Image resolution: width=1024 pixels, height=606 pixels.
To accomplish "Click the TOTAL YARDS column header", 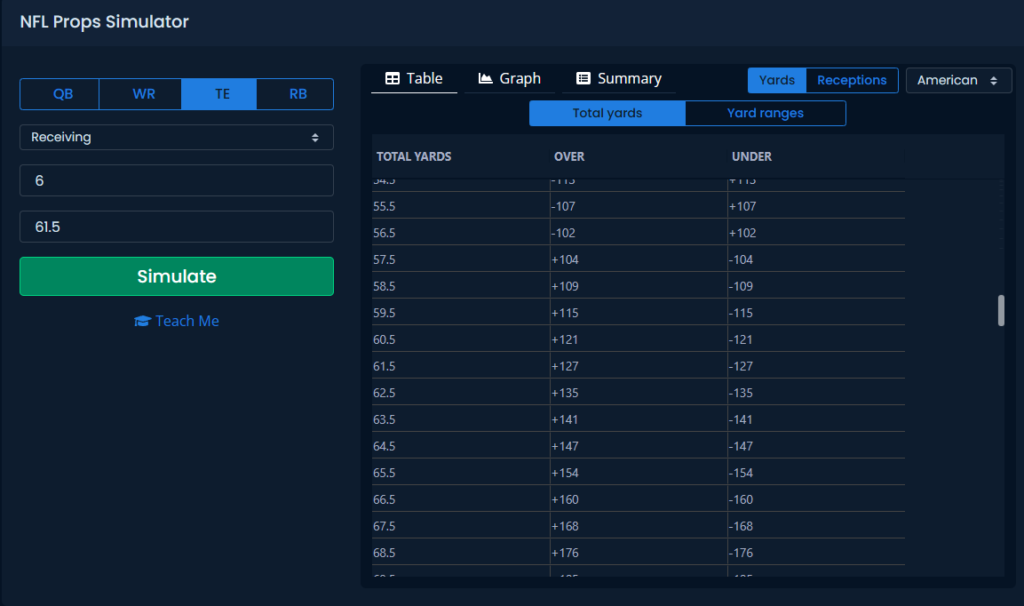I will pyautogui.click(x=414, y=157).
